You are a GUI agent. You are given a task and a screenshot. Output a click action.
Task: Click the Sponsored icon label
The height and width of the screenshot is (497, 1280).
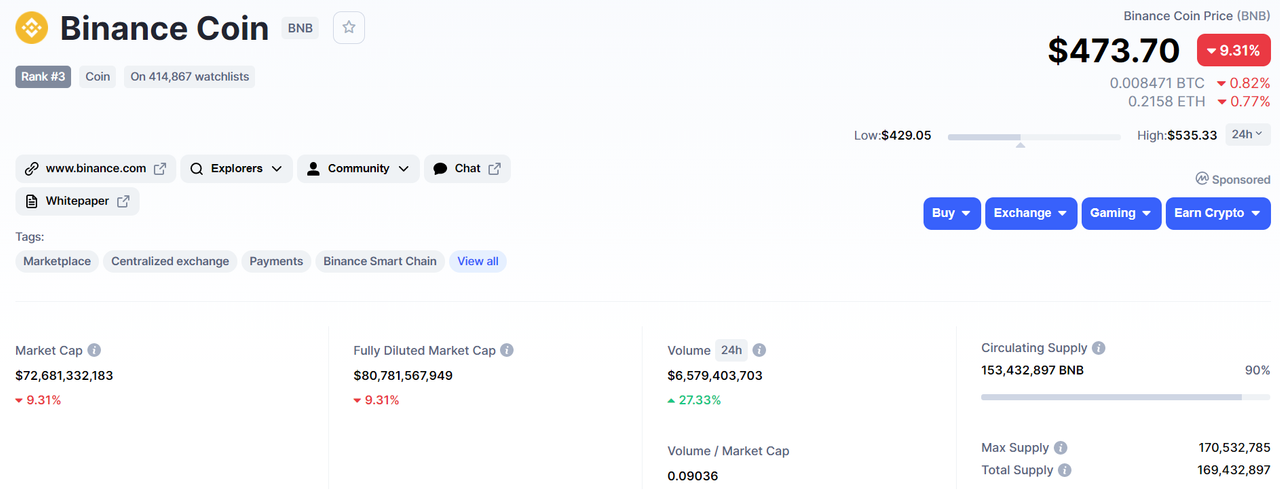(x=1233, y=179)
